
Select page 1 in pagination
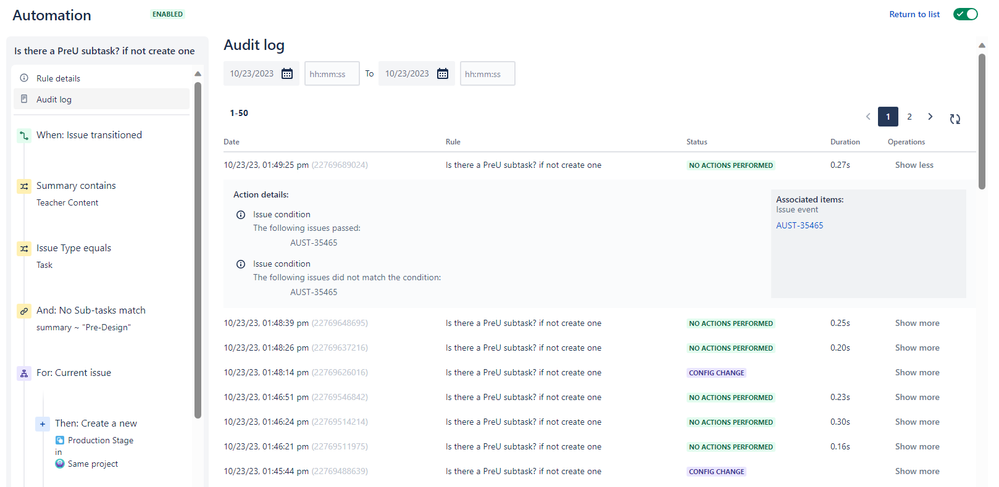pos(888,117)
